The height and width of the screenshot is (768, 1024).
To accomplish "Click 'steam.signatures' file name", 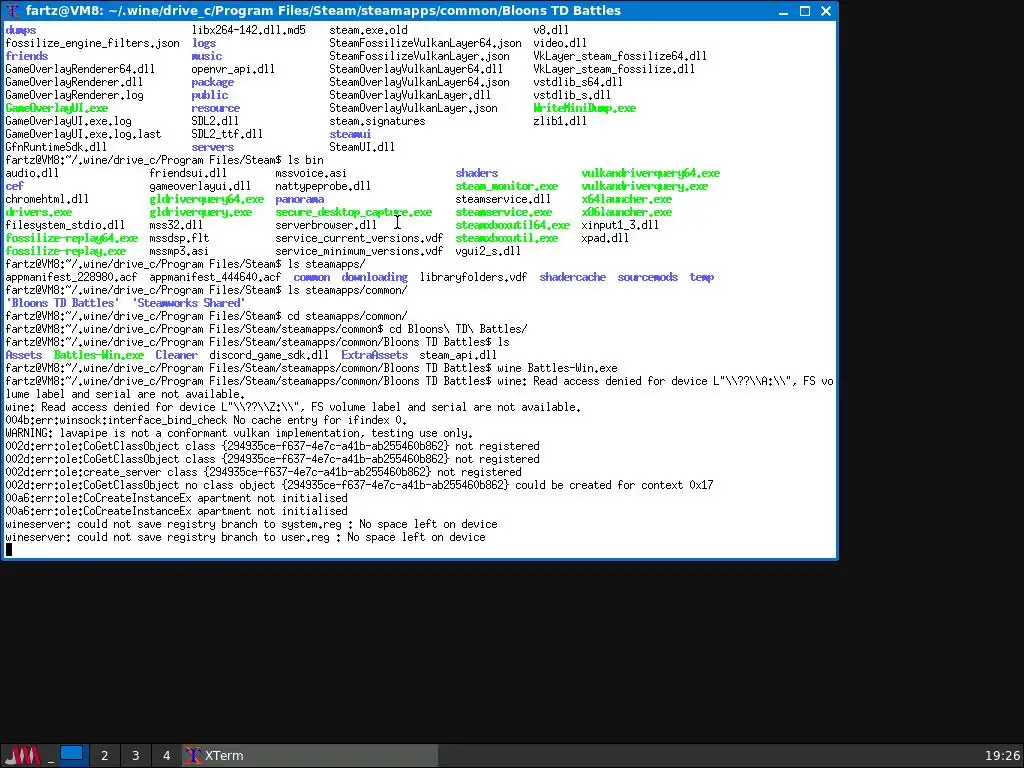I will [377, 121].
